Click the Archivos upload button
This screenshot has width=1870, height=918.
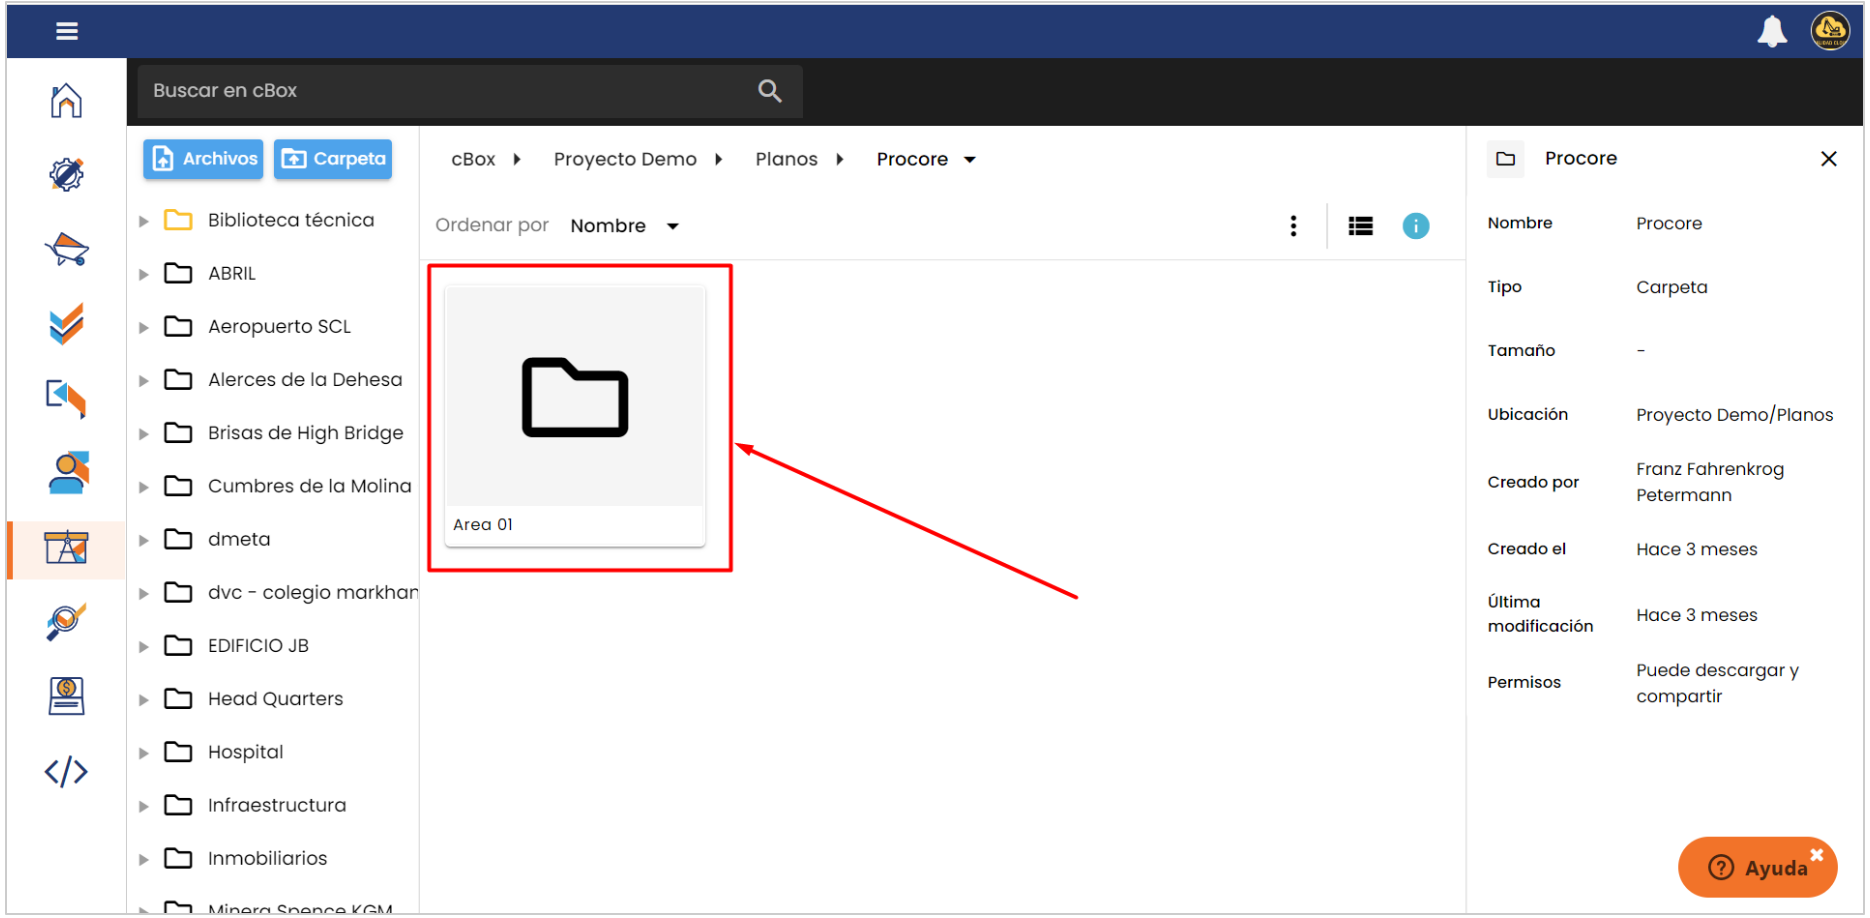tap(203, 159)
